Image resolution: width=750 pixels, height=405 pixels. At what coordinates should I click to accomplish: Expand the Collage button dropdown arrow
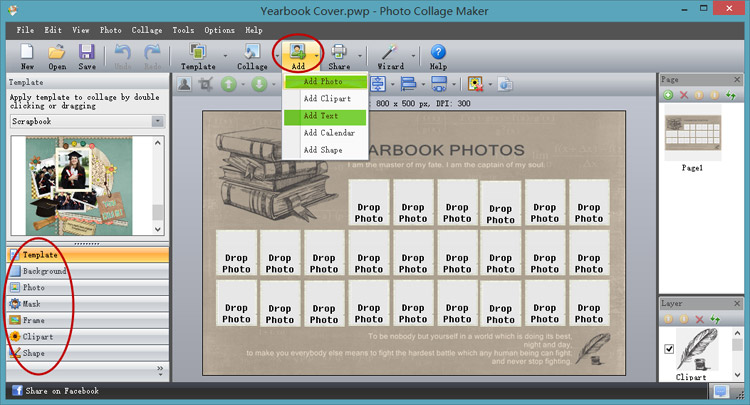coord(276,56)
